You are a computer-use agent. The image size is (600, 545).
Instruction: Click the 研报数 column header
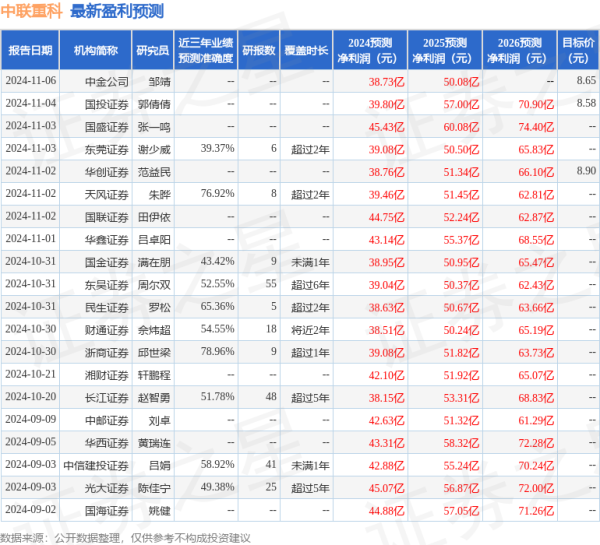(259, 50)
